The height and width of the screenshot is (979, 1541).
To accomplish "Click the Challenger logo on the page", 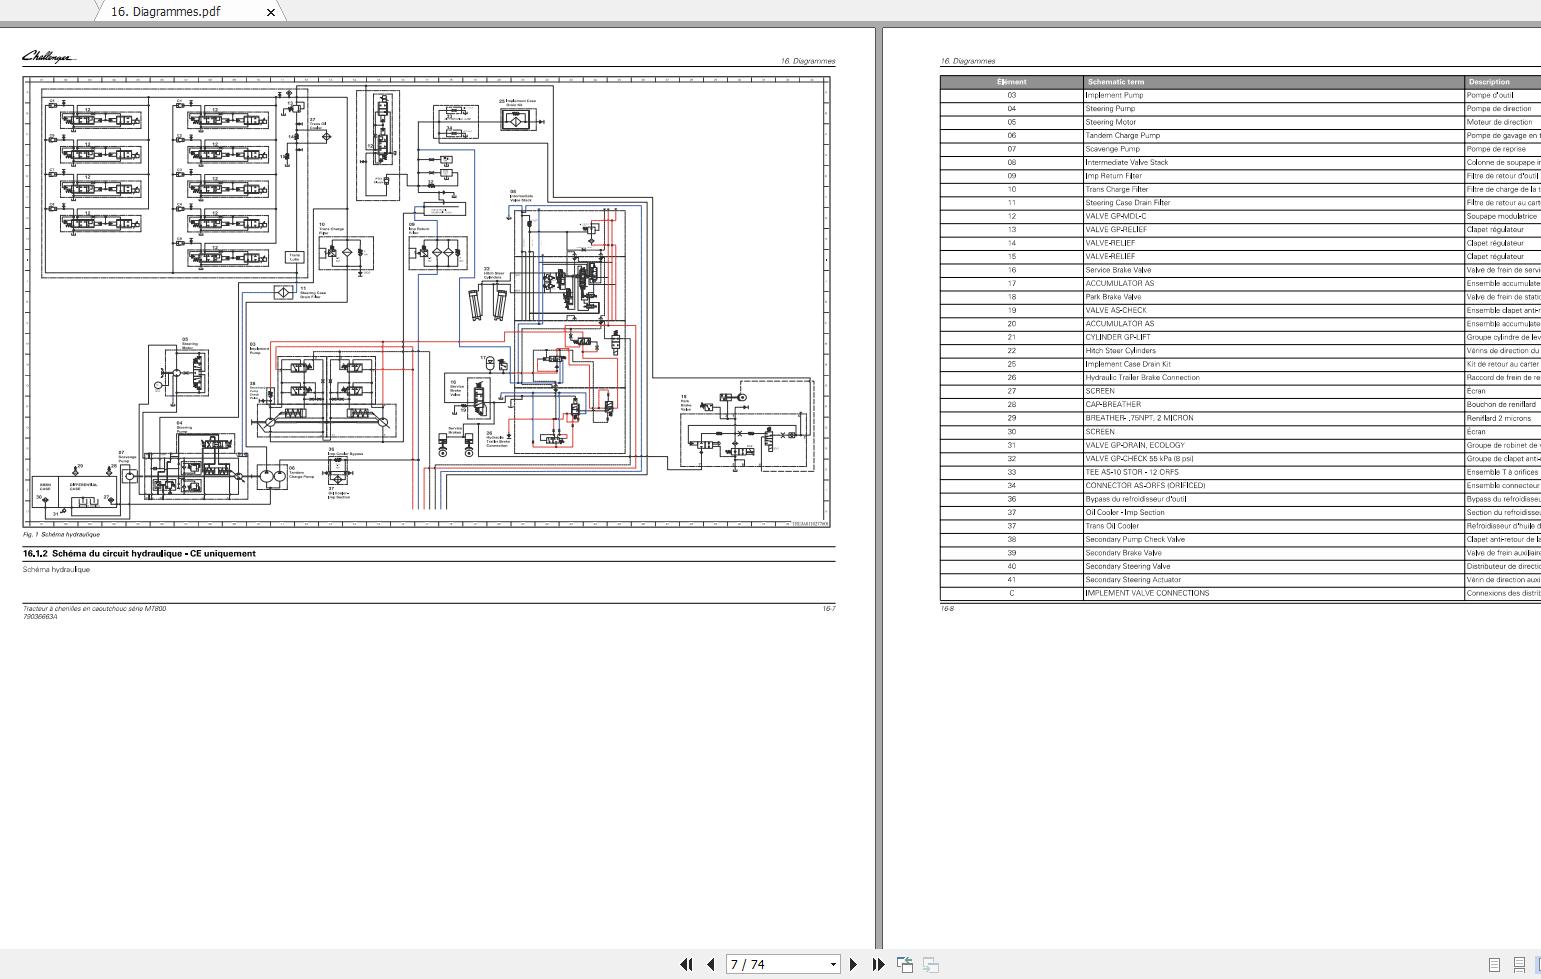I will 48,57.
